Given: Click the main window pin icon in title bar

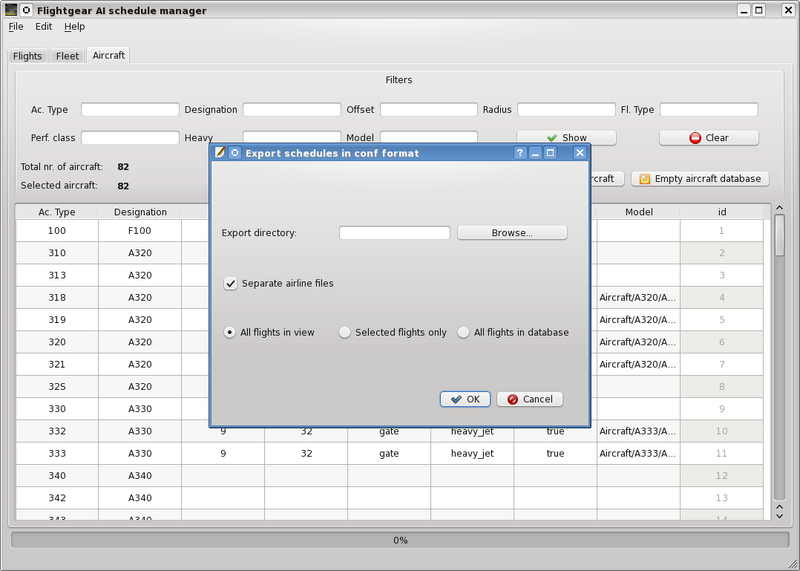Looking at the screenshot, I should (26, 10).
